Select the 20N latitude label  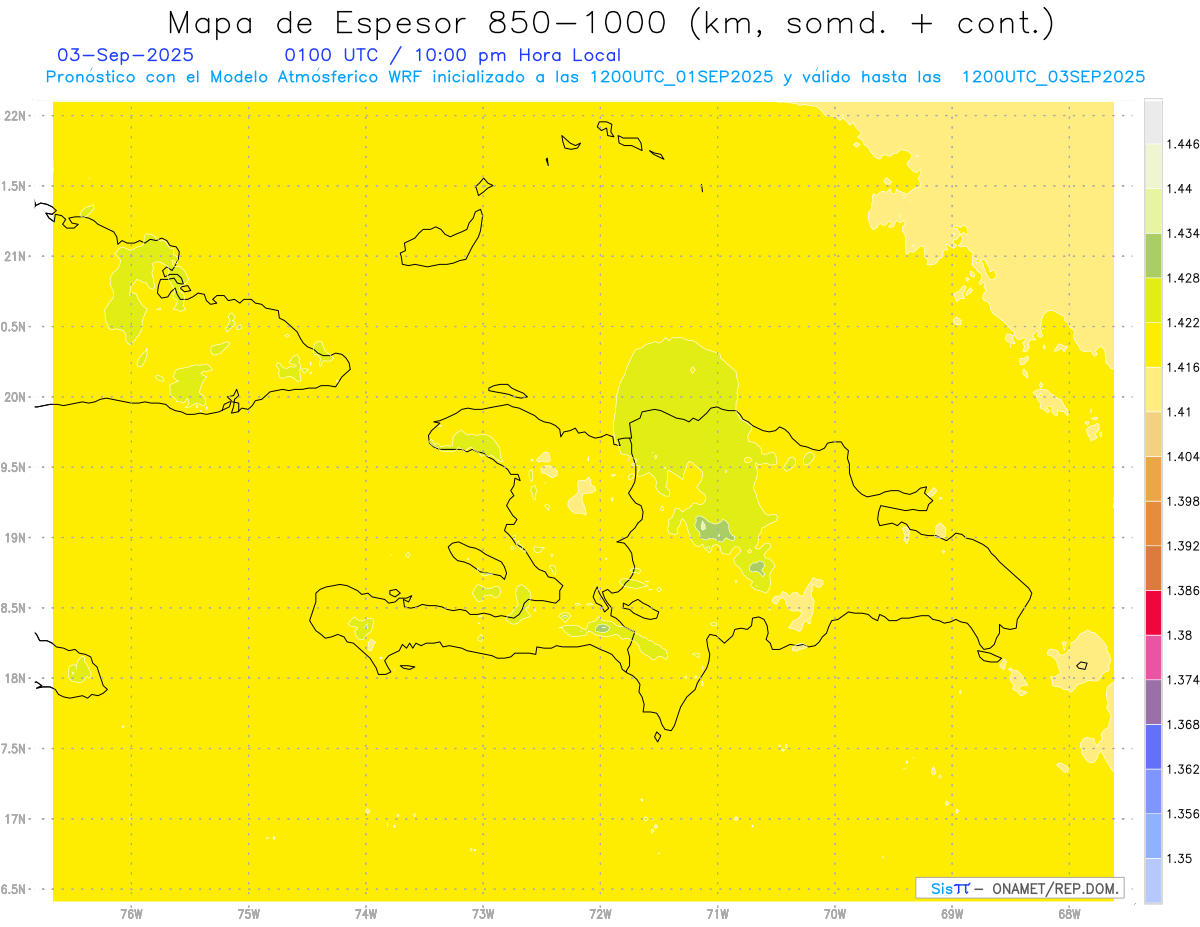[14, 397]
